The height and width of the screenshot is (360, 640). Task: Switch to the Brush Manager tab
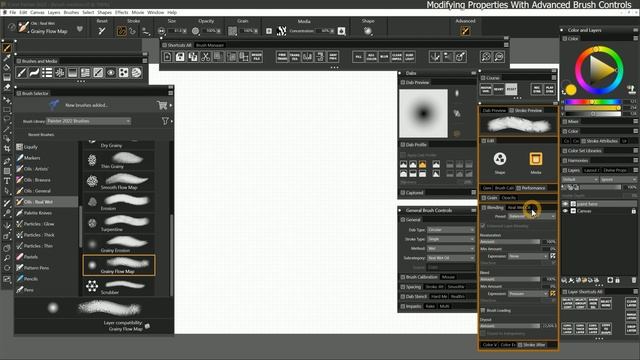point(210,45)
